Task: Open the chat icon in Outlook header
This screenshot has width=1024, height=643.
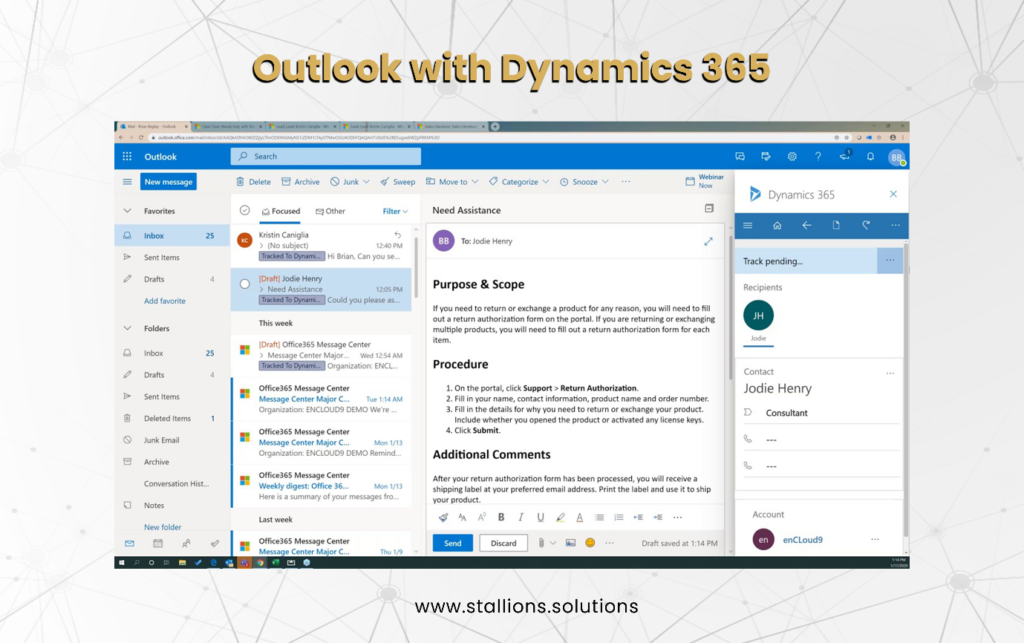Action: tap(740, 157)
